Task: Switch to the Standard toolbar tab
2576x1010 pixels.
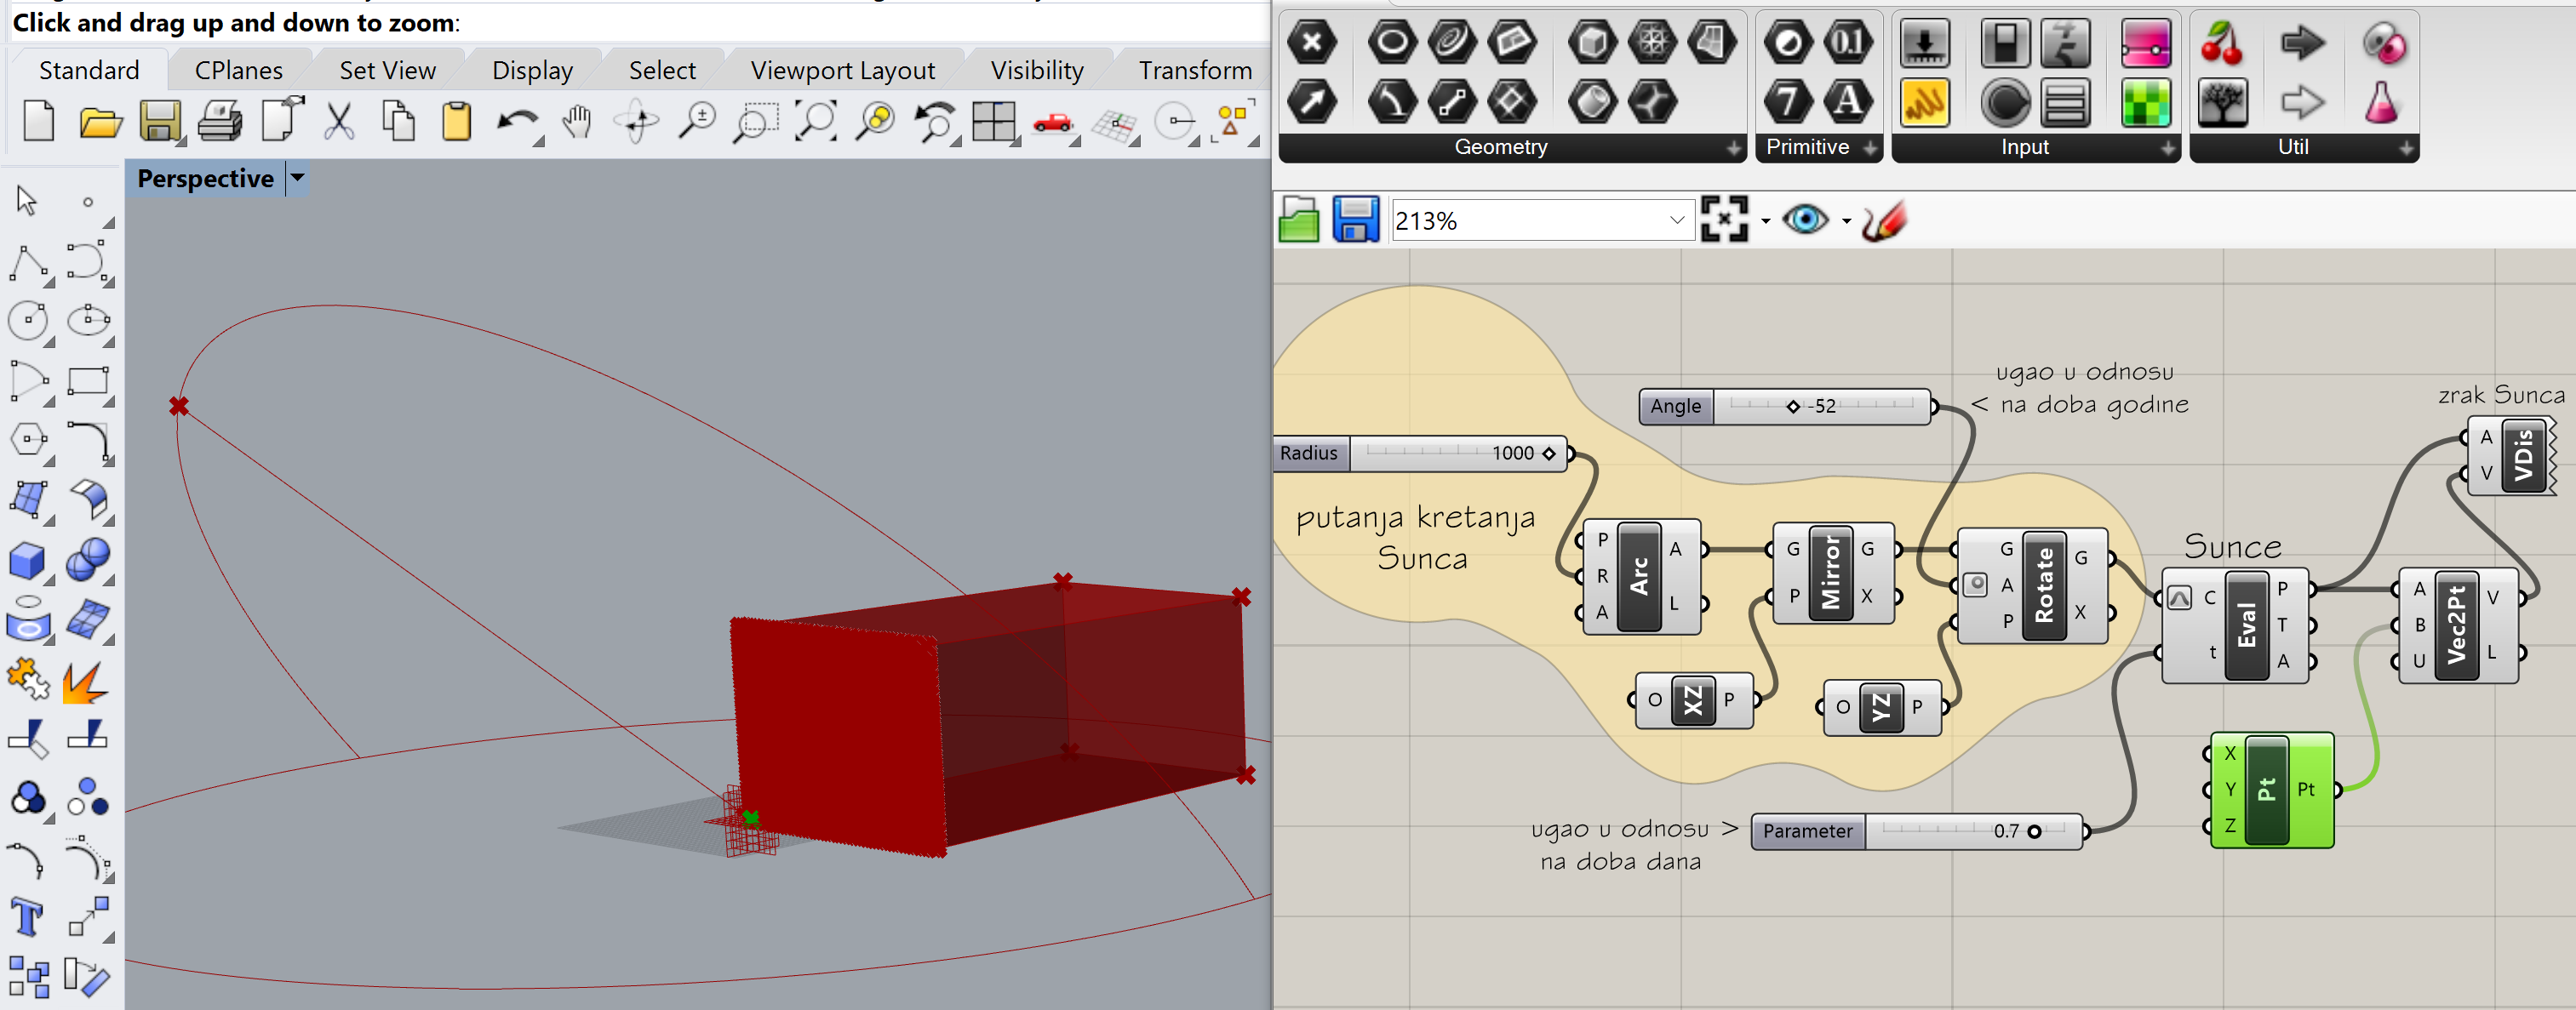Action: pyautogui.click(x=89, y=70)
